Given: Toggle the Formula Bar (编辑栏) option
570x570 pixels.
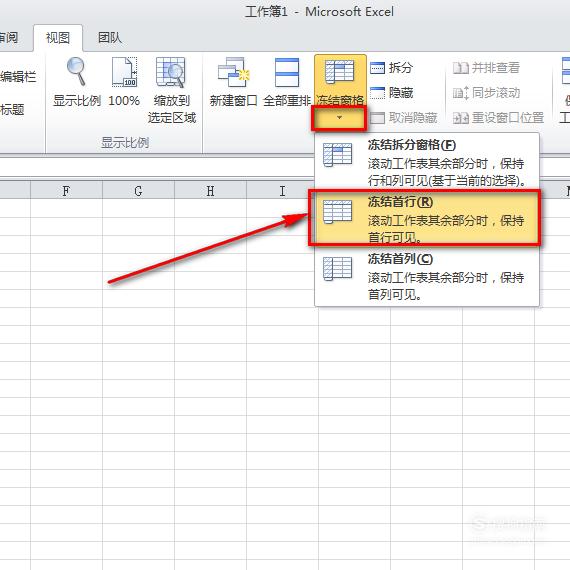Looking at the screenshot, I should (x=18, y=77).
